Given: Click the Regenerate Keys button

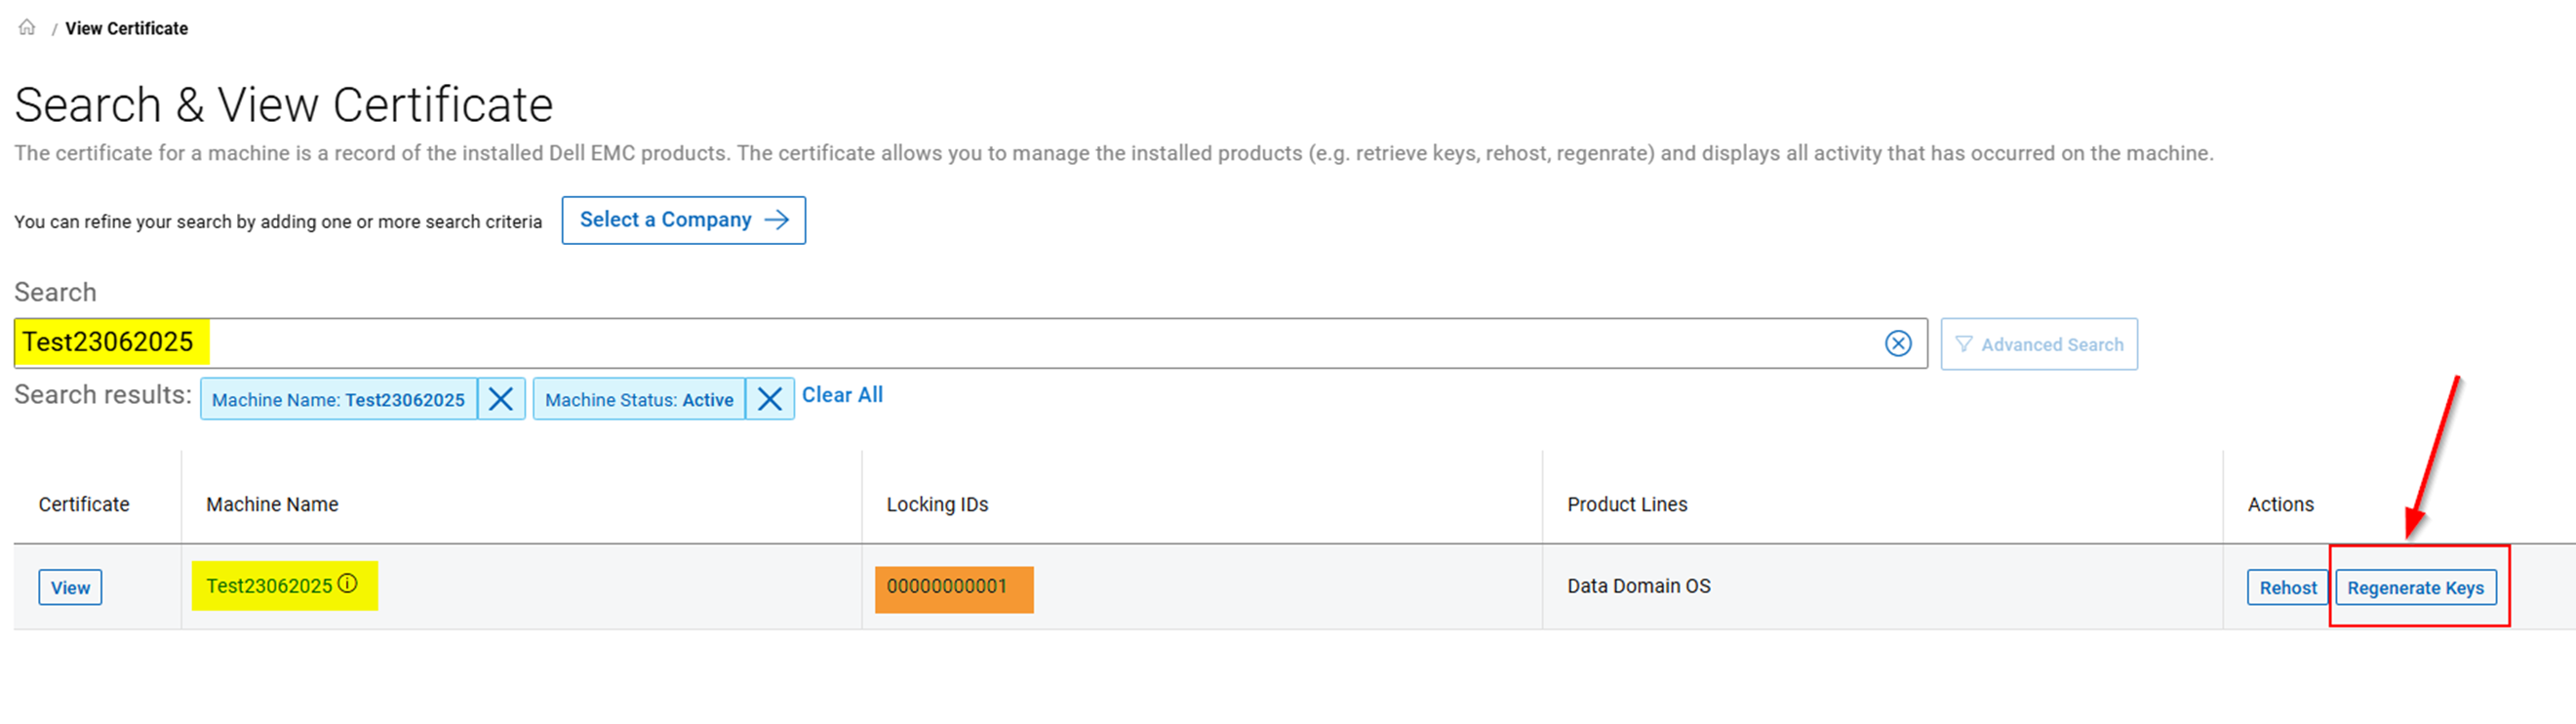Looking at the screenshot, I should pos(2416,587).
